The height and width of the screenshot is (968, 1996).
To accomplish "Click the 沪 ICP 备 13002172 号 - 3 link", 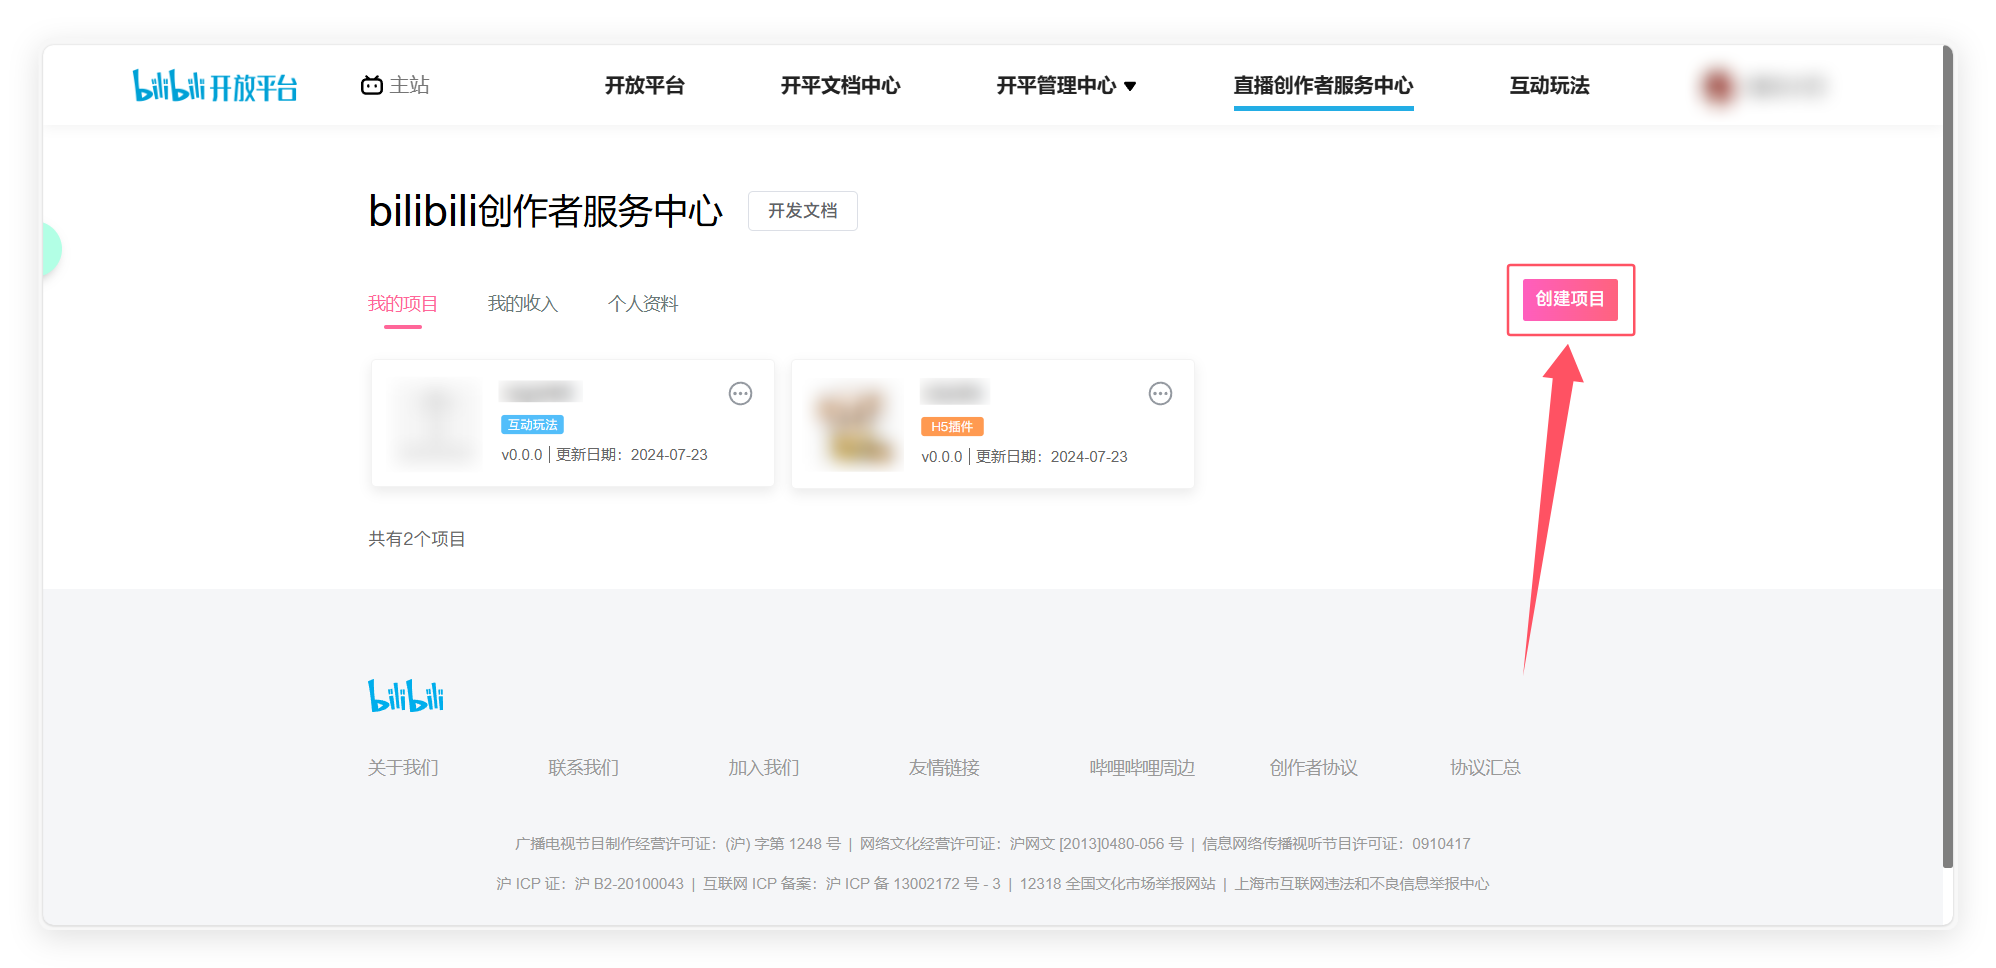I will point(913,884).
